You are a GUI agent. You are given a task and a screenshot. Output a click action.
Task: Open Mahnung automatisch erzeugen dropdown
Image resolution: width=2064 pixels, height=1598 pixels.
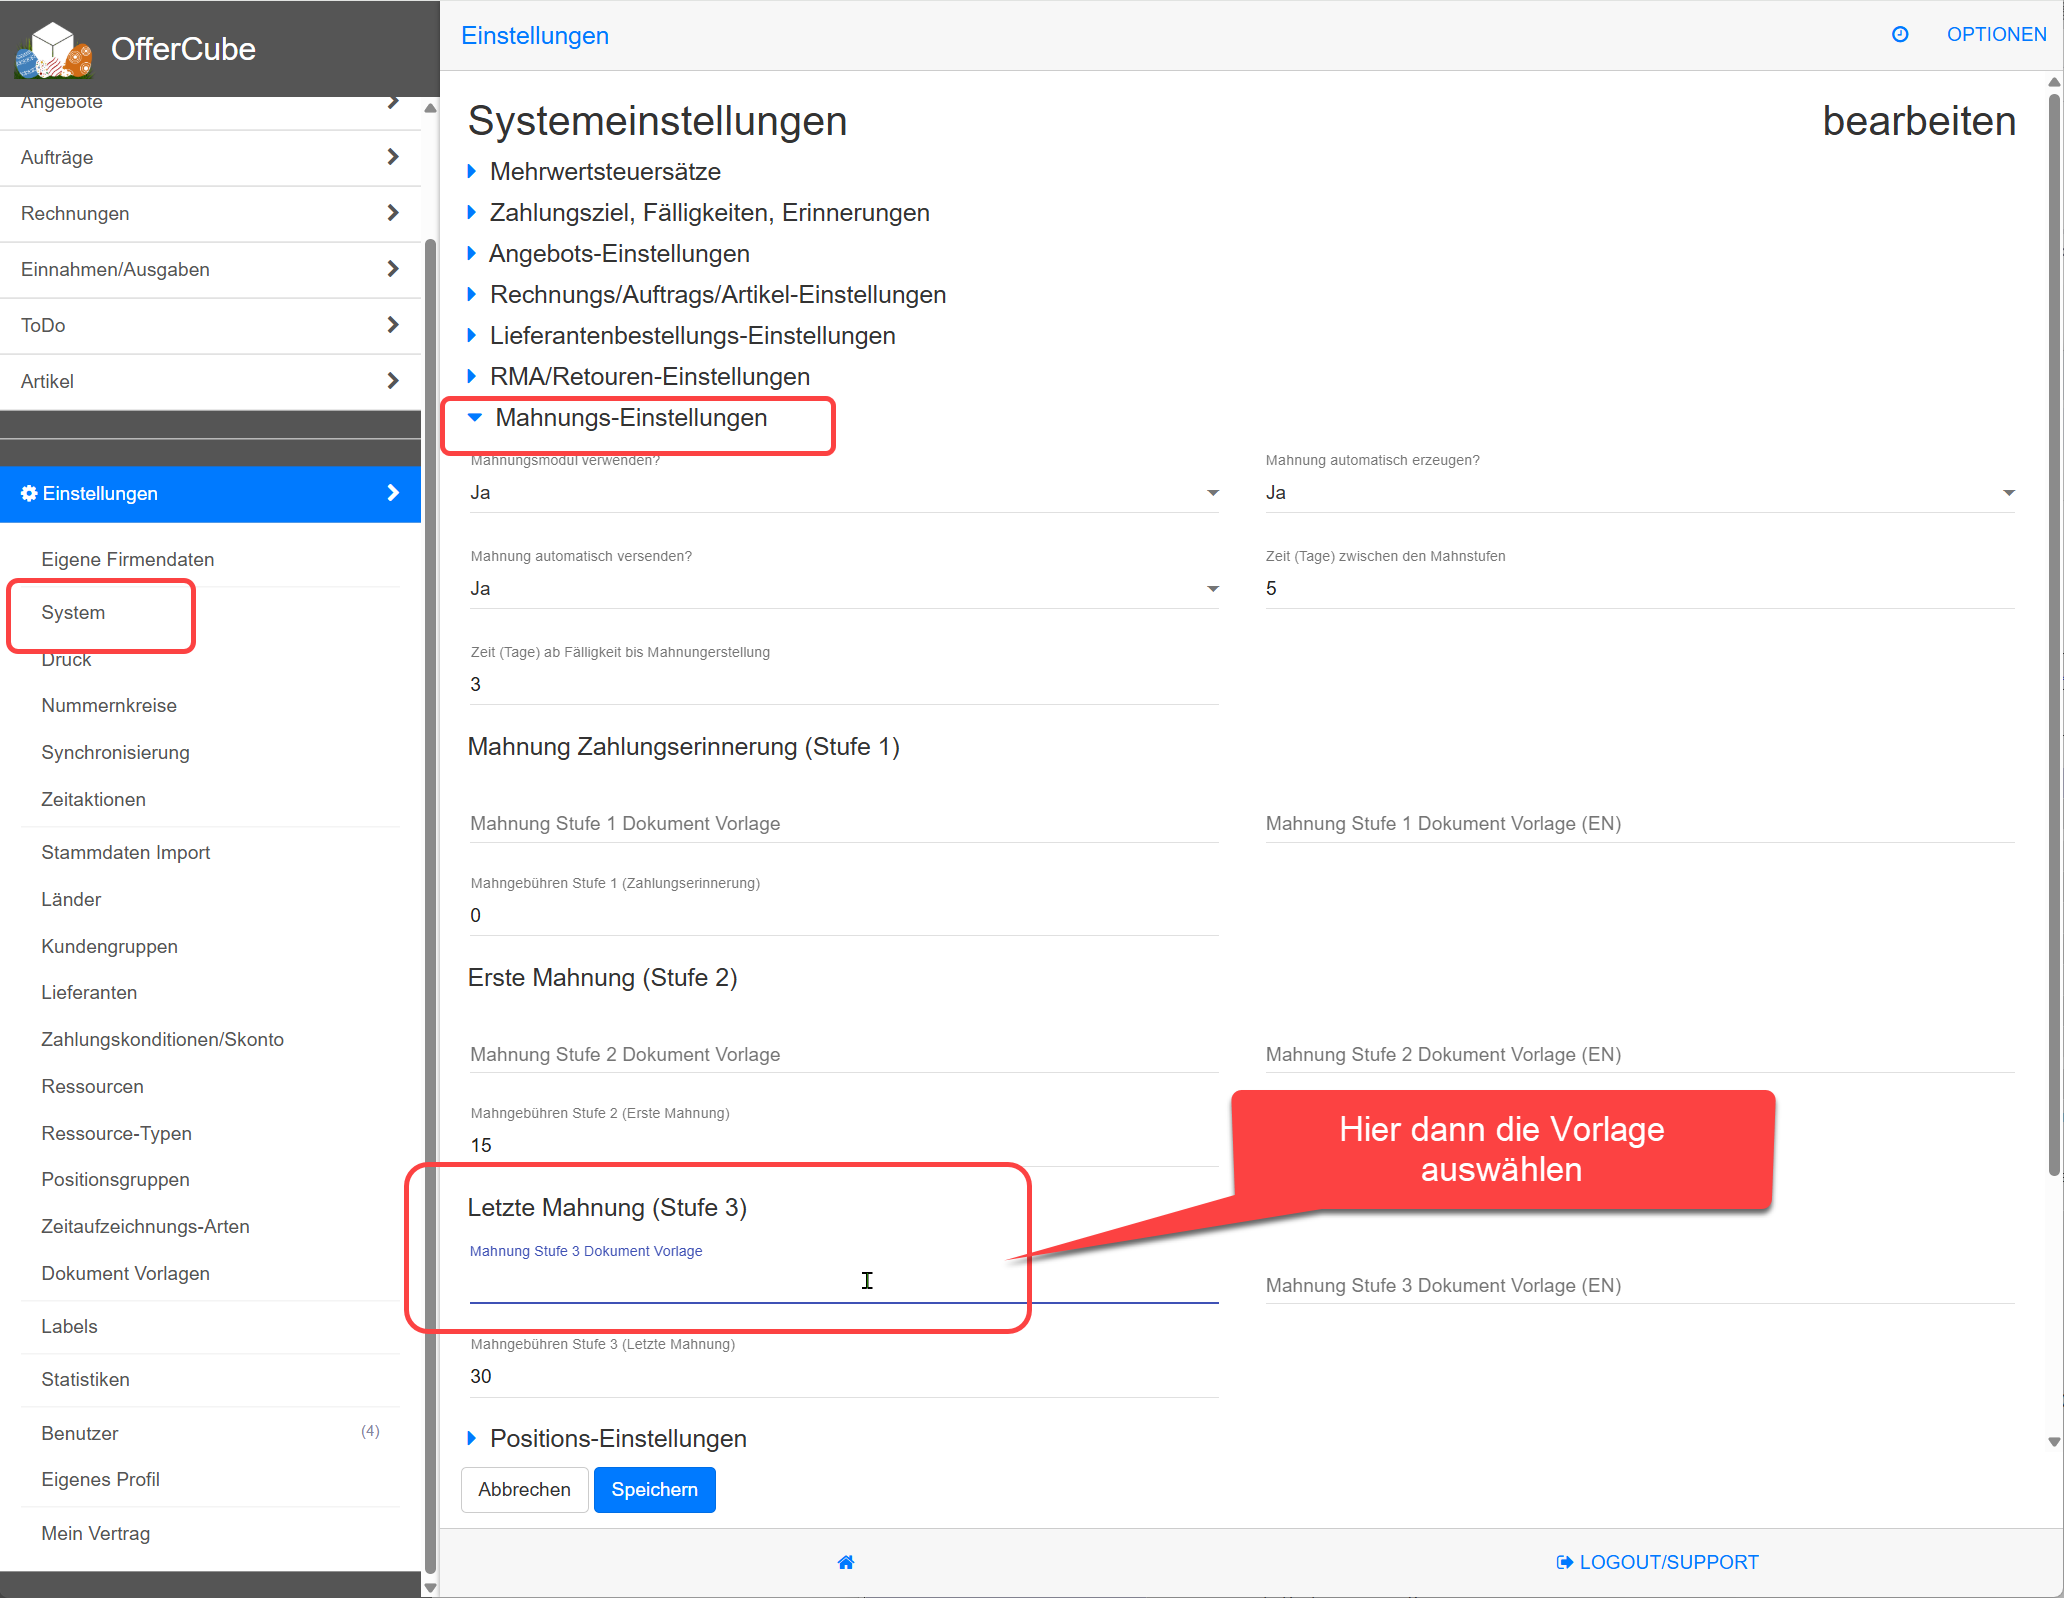coord(1640,493)
